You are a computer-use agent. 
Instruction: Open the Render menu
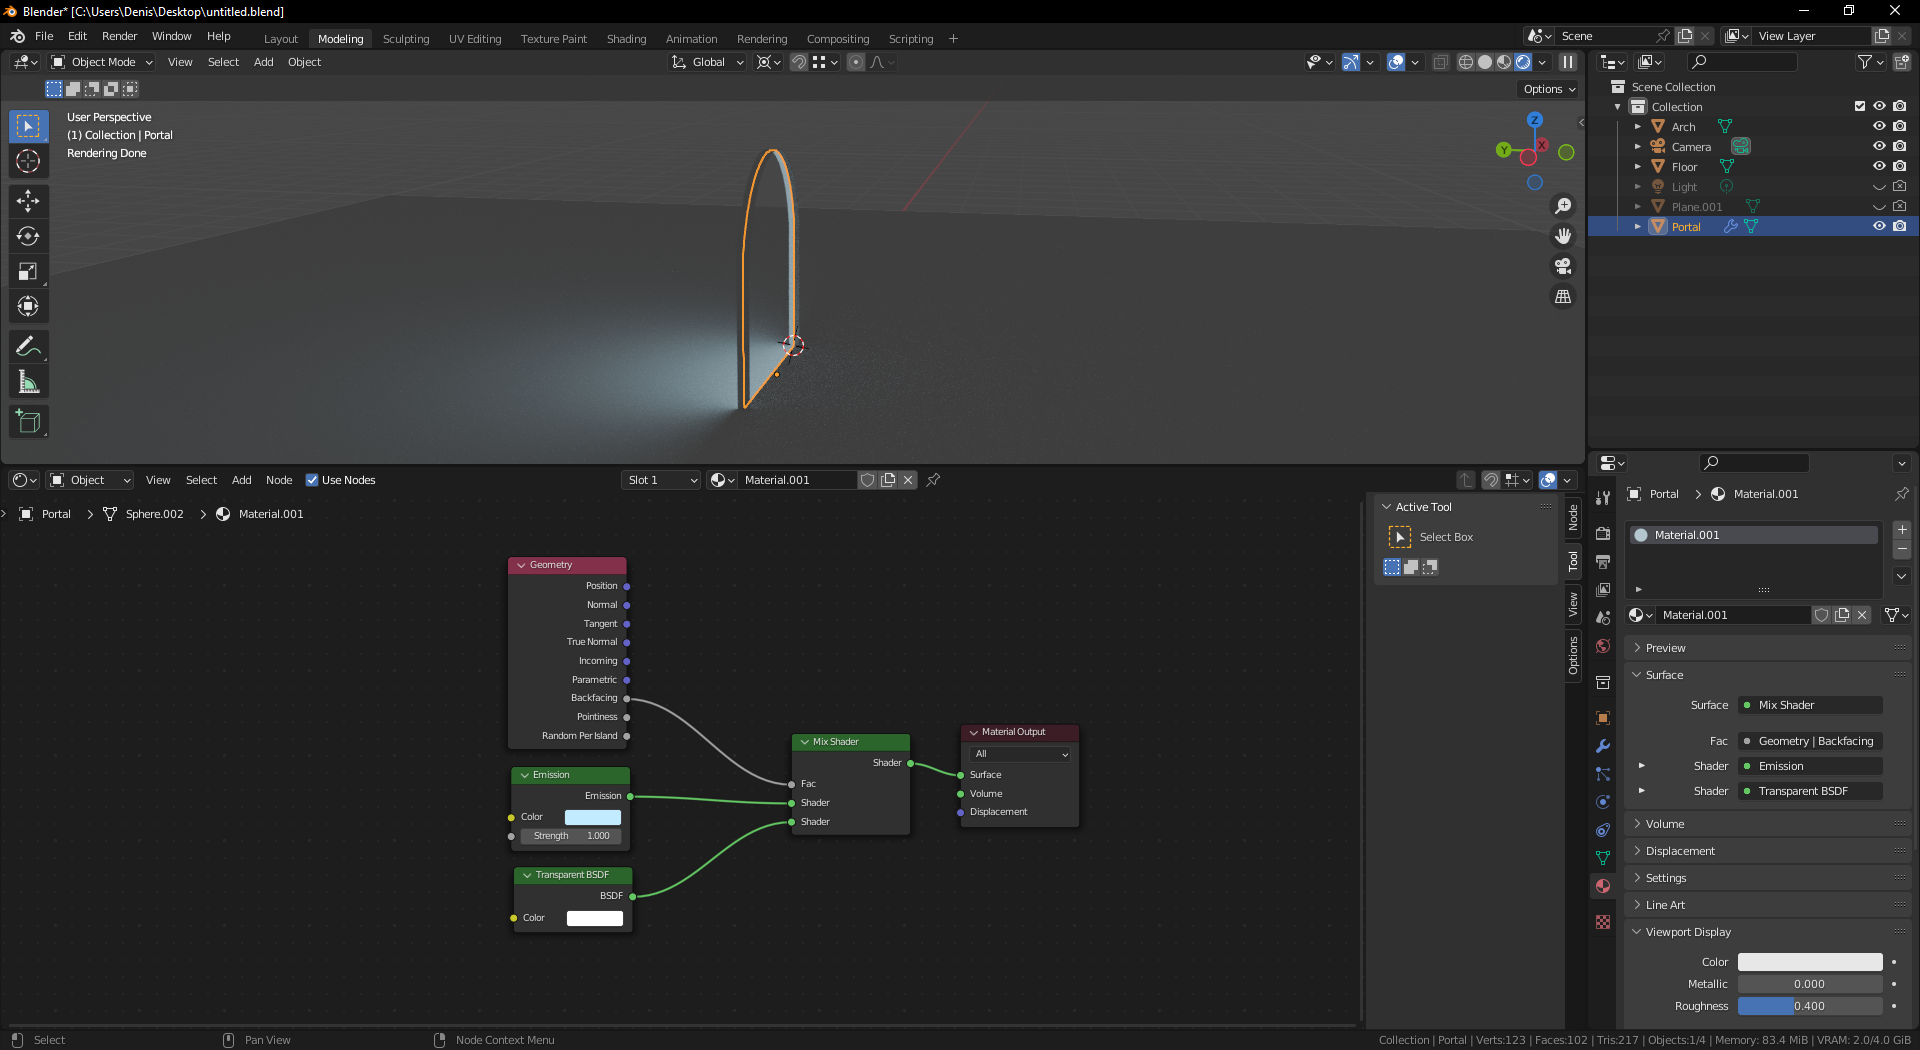(119, 36)
